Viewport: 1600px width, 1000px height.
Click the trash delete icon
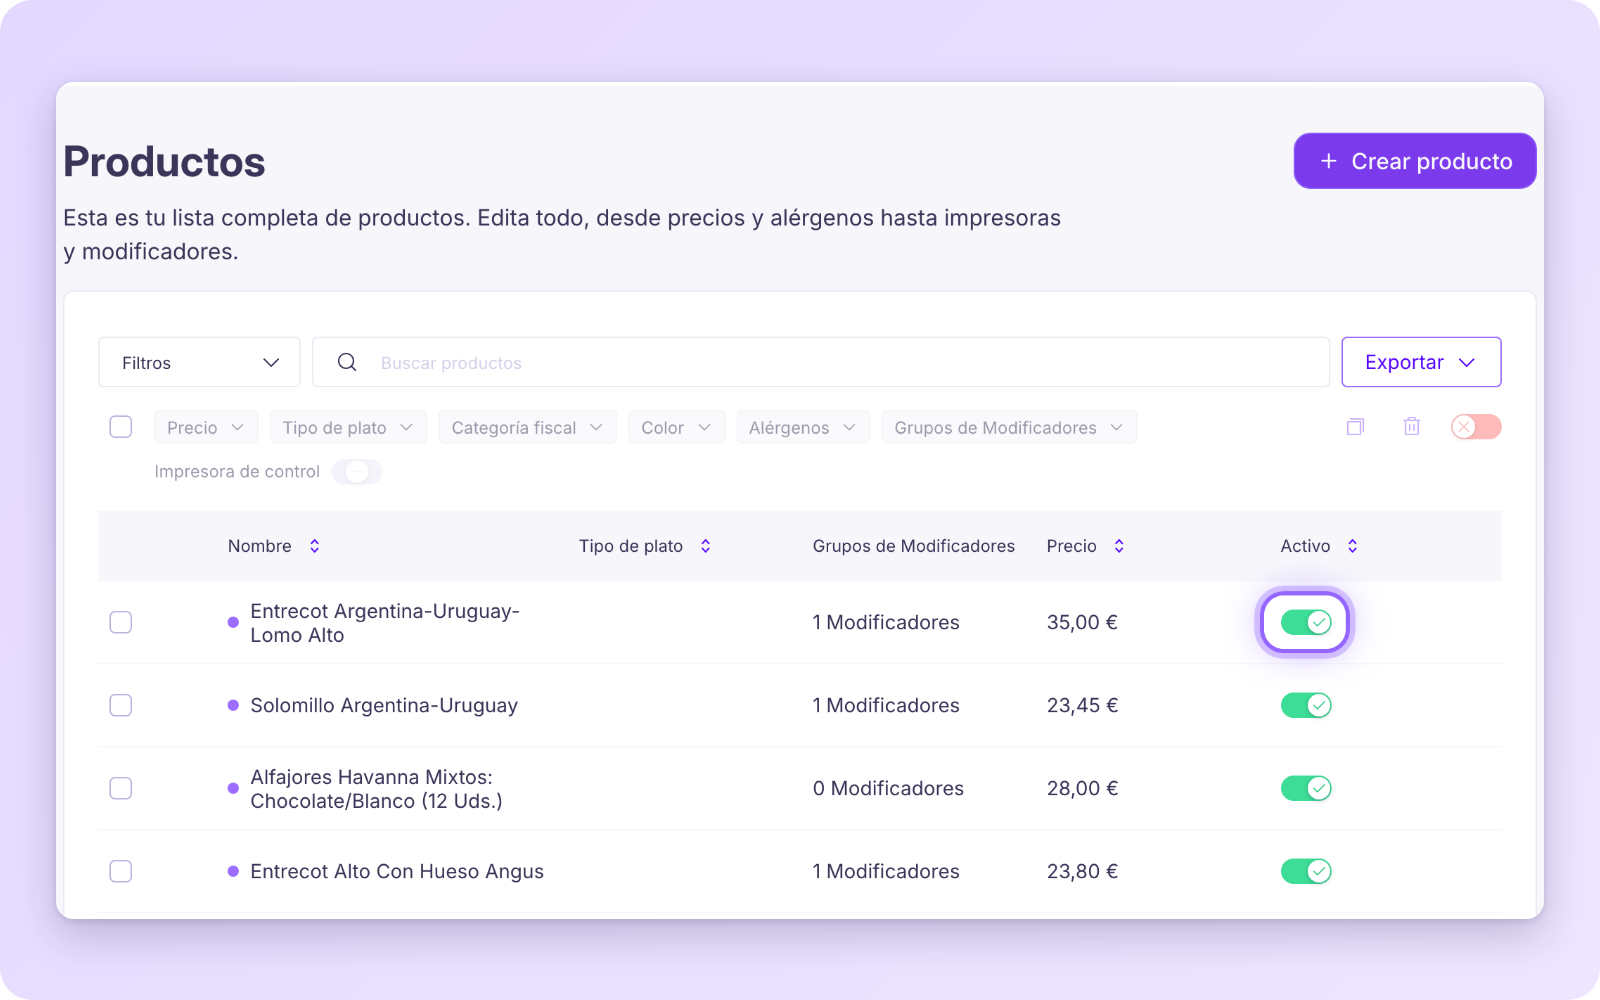pyautogui.click(x=1411, y=427)
